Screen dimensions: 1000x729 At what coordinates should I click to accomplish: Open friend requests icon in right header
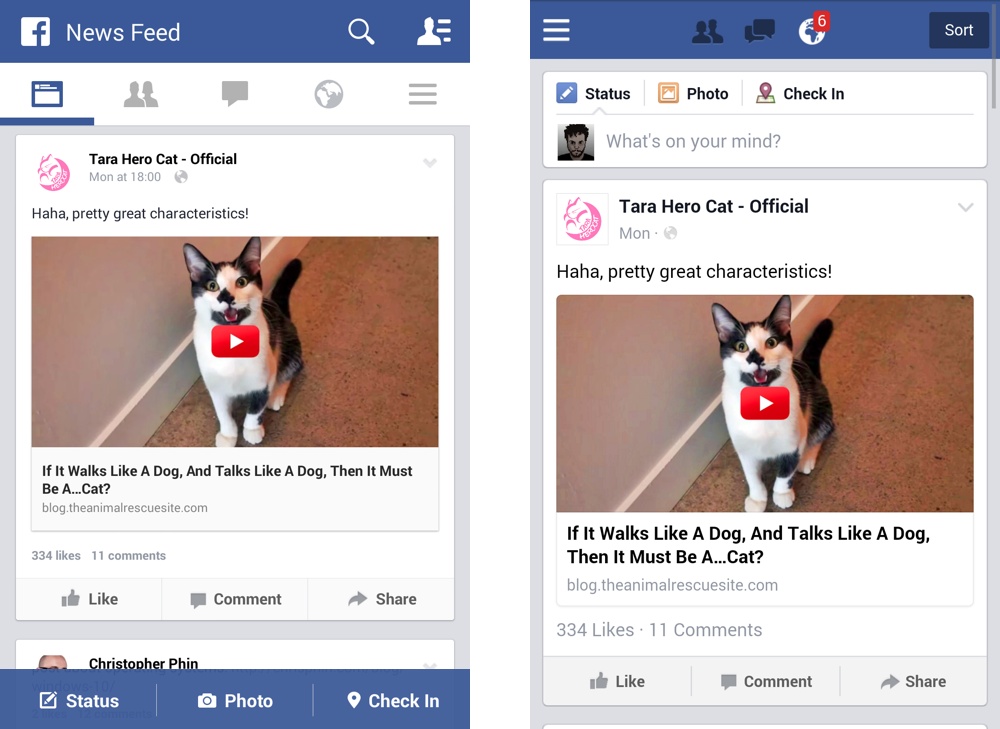[x=707, y=31]
